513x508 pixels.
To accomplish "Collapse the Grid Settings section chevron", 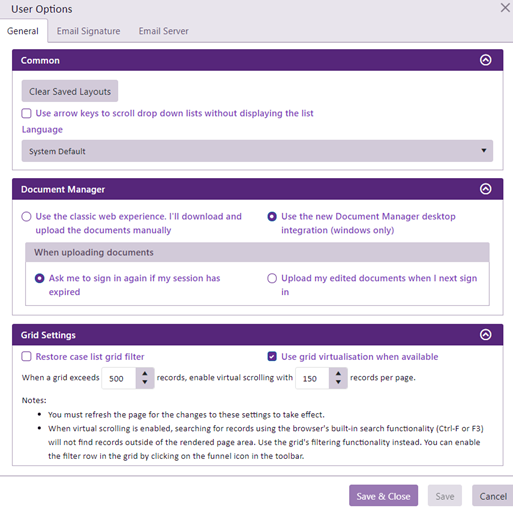I will pyautogui.click(x=485, y=335).
